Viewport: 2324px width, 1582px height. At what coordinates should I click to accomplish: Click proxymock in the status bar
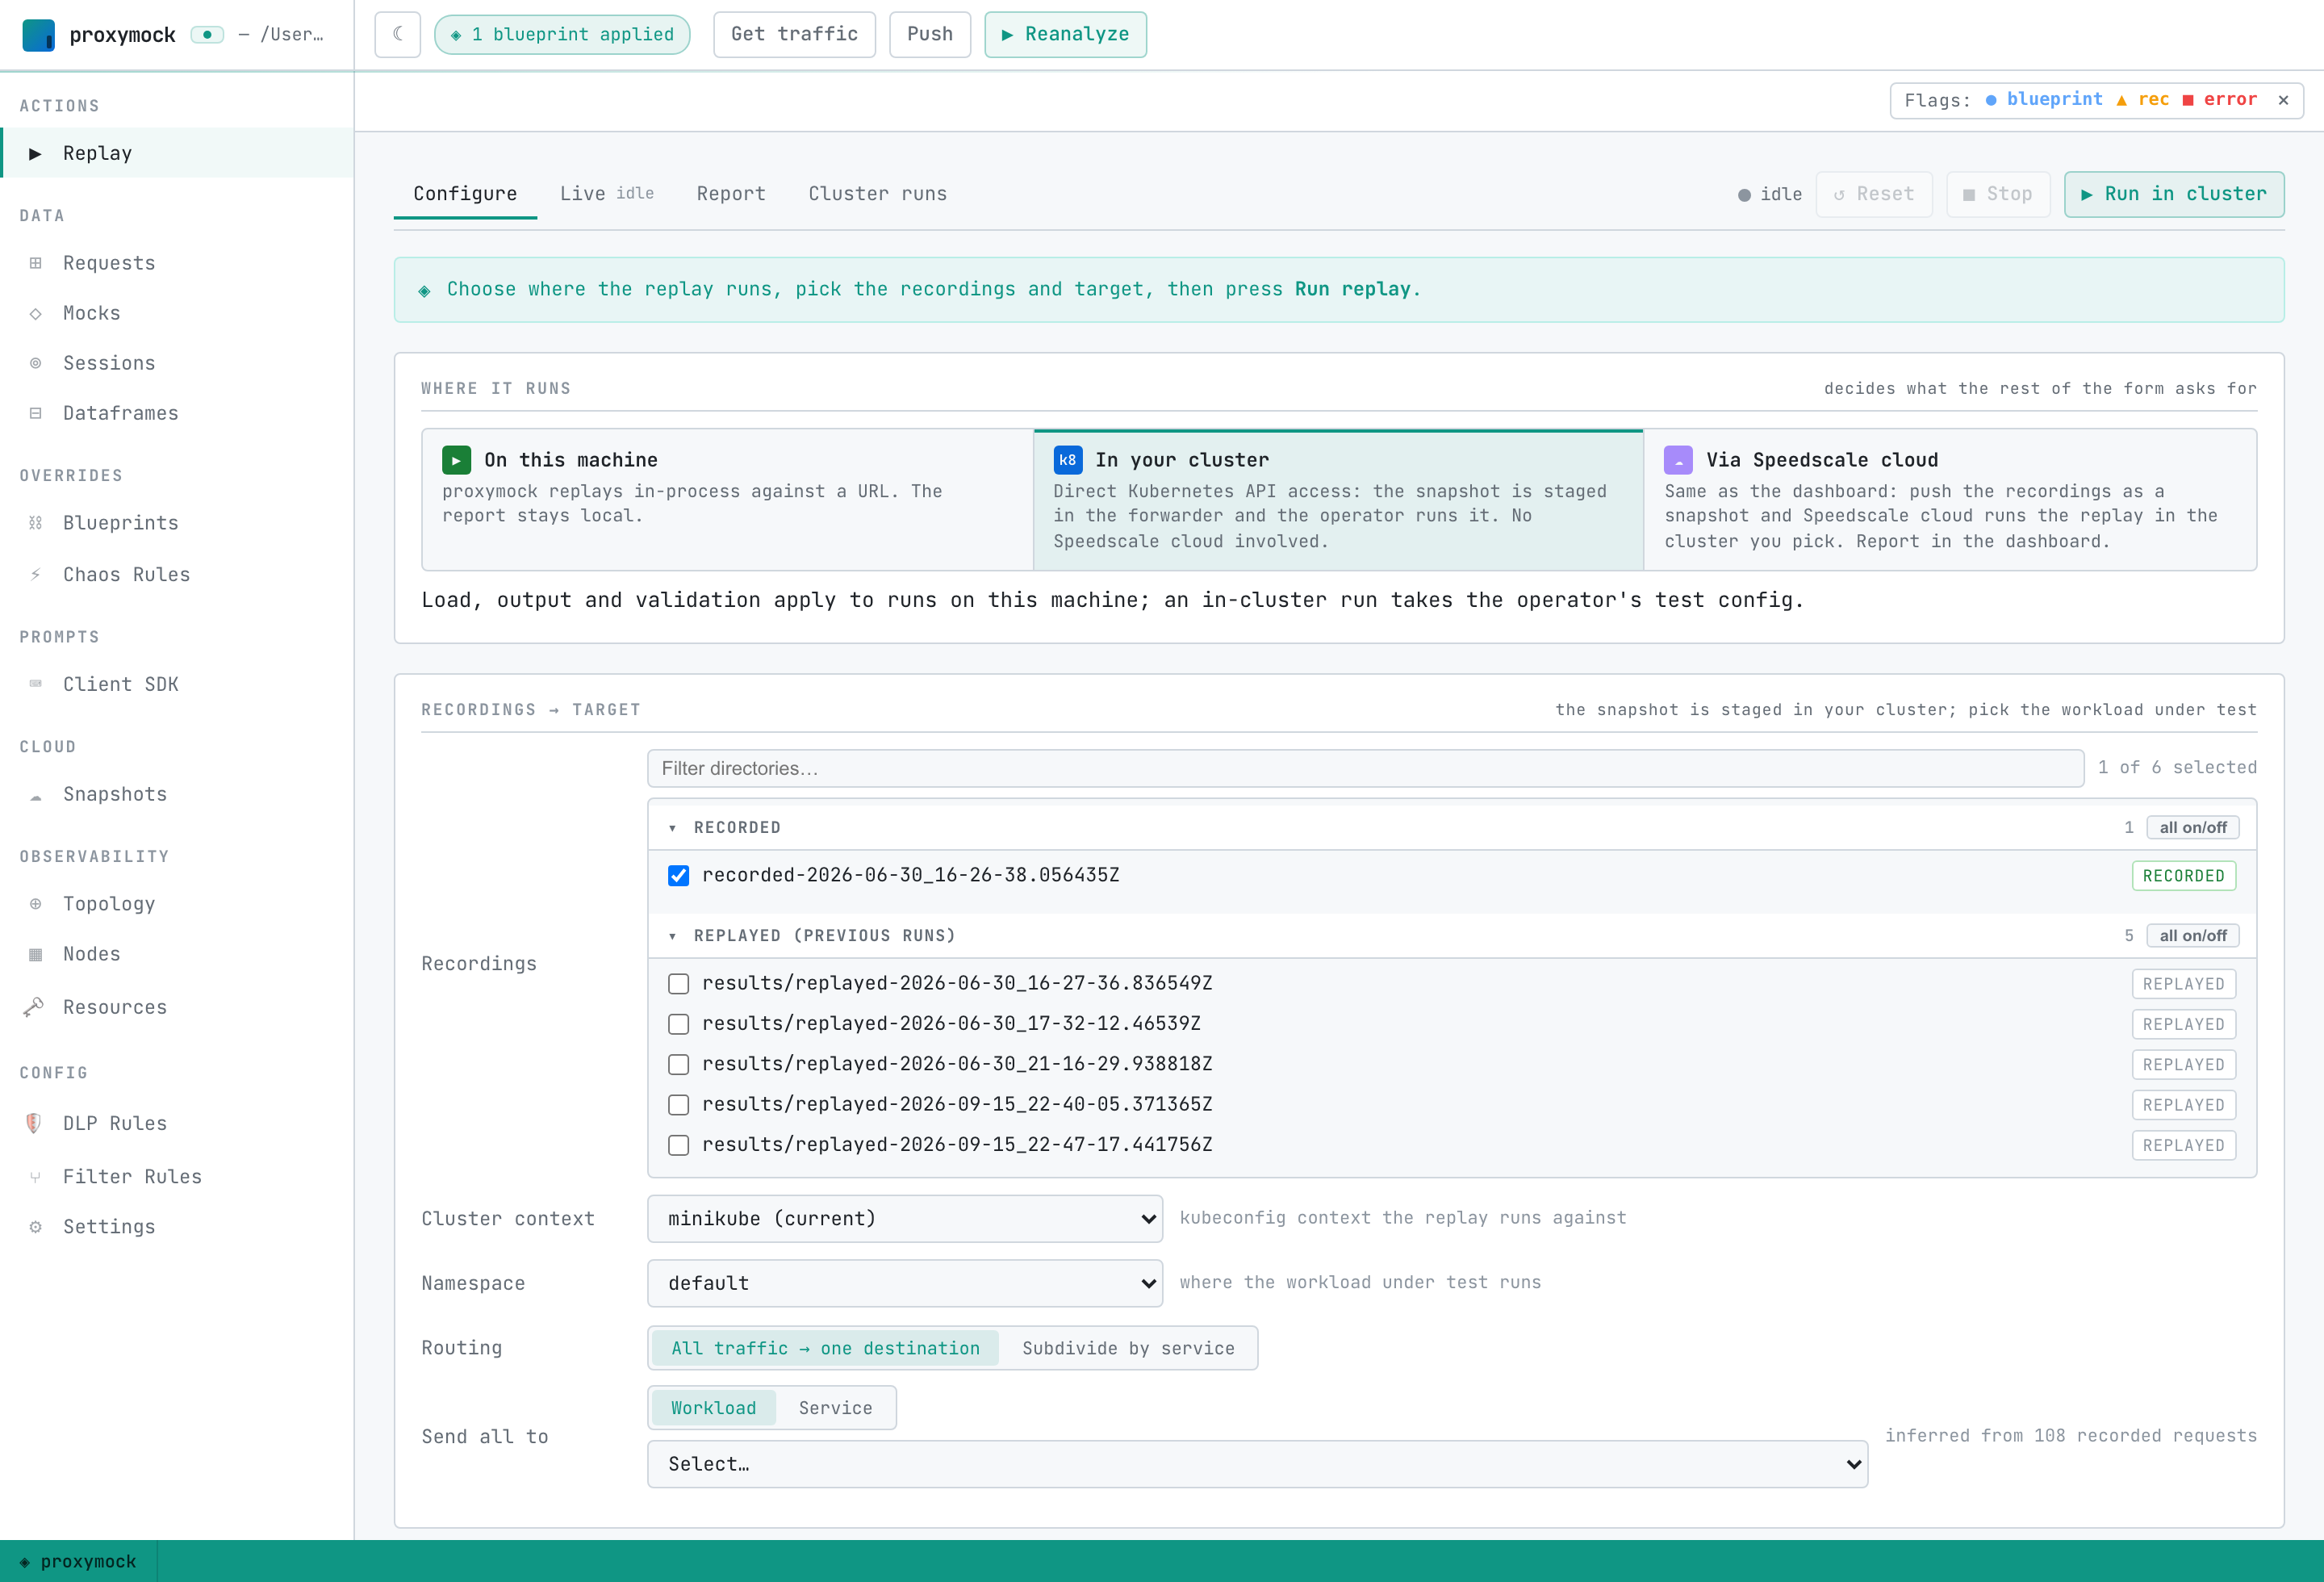[78, 1562]
